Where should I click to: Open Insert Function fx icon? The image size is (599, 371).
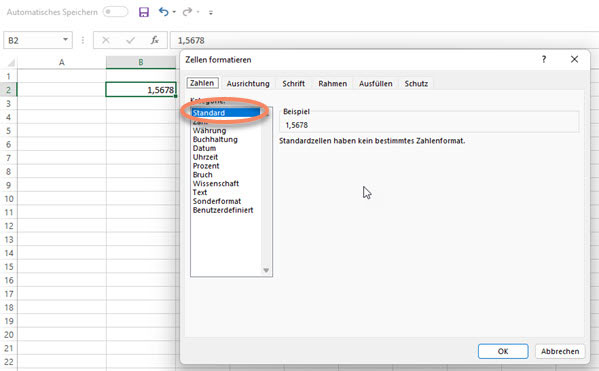[155, 40]
